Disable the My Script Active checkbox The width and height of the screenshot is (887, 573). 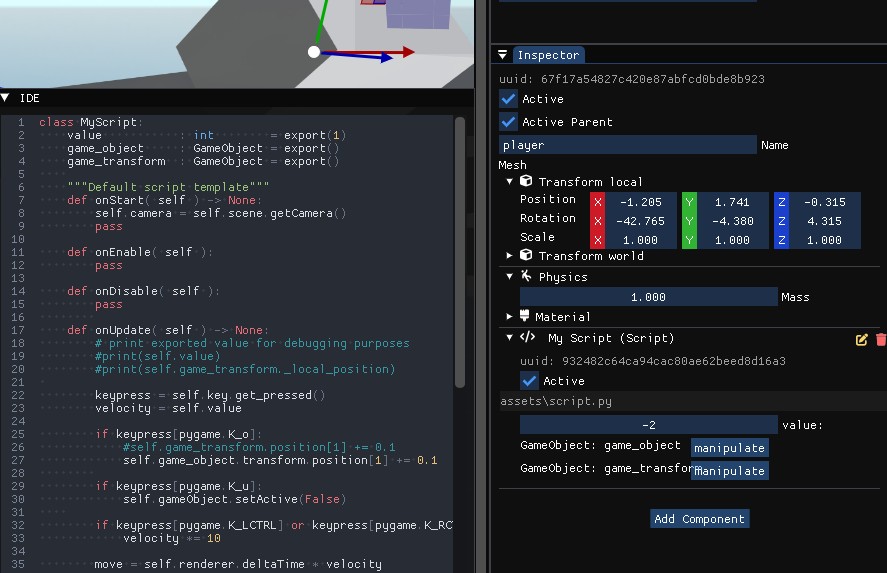coord(529,381)
